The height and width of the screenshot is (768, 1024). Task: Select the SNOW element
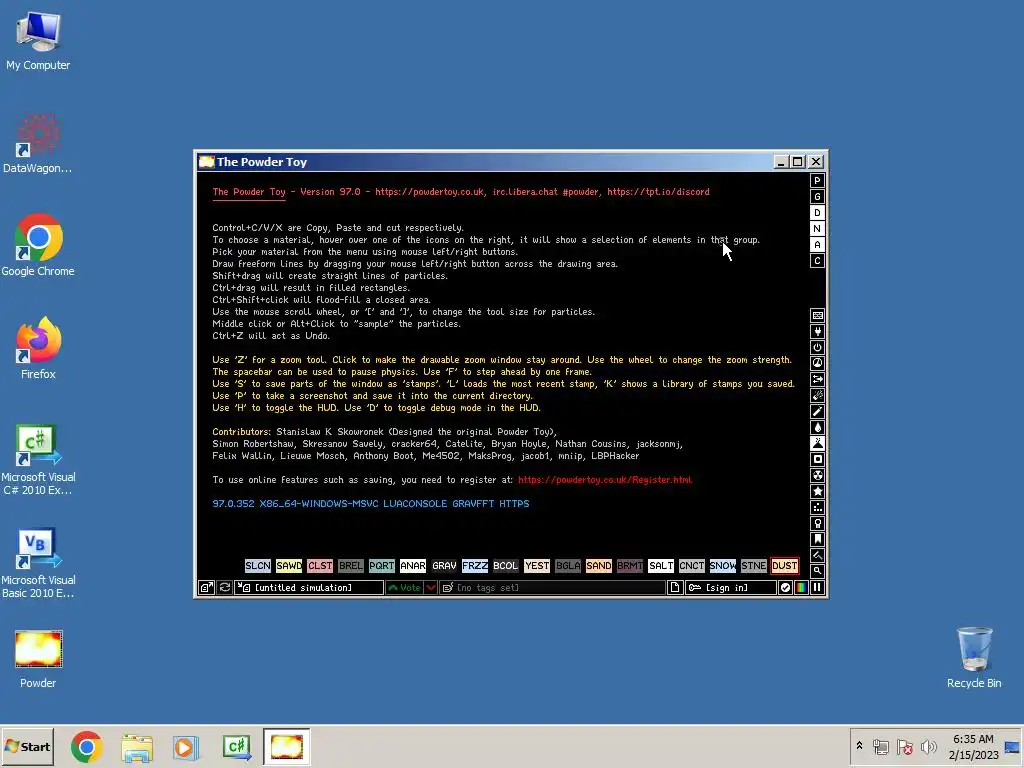(723, 566)
